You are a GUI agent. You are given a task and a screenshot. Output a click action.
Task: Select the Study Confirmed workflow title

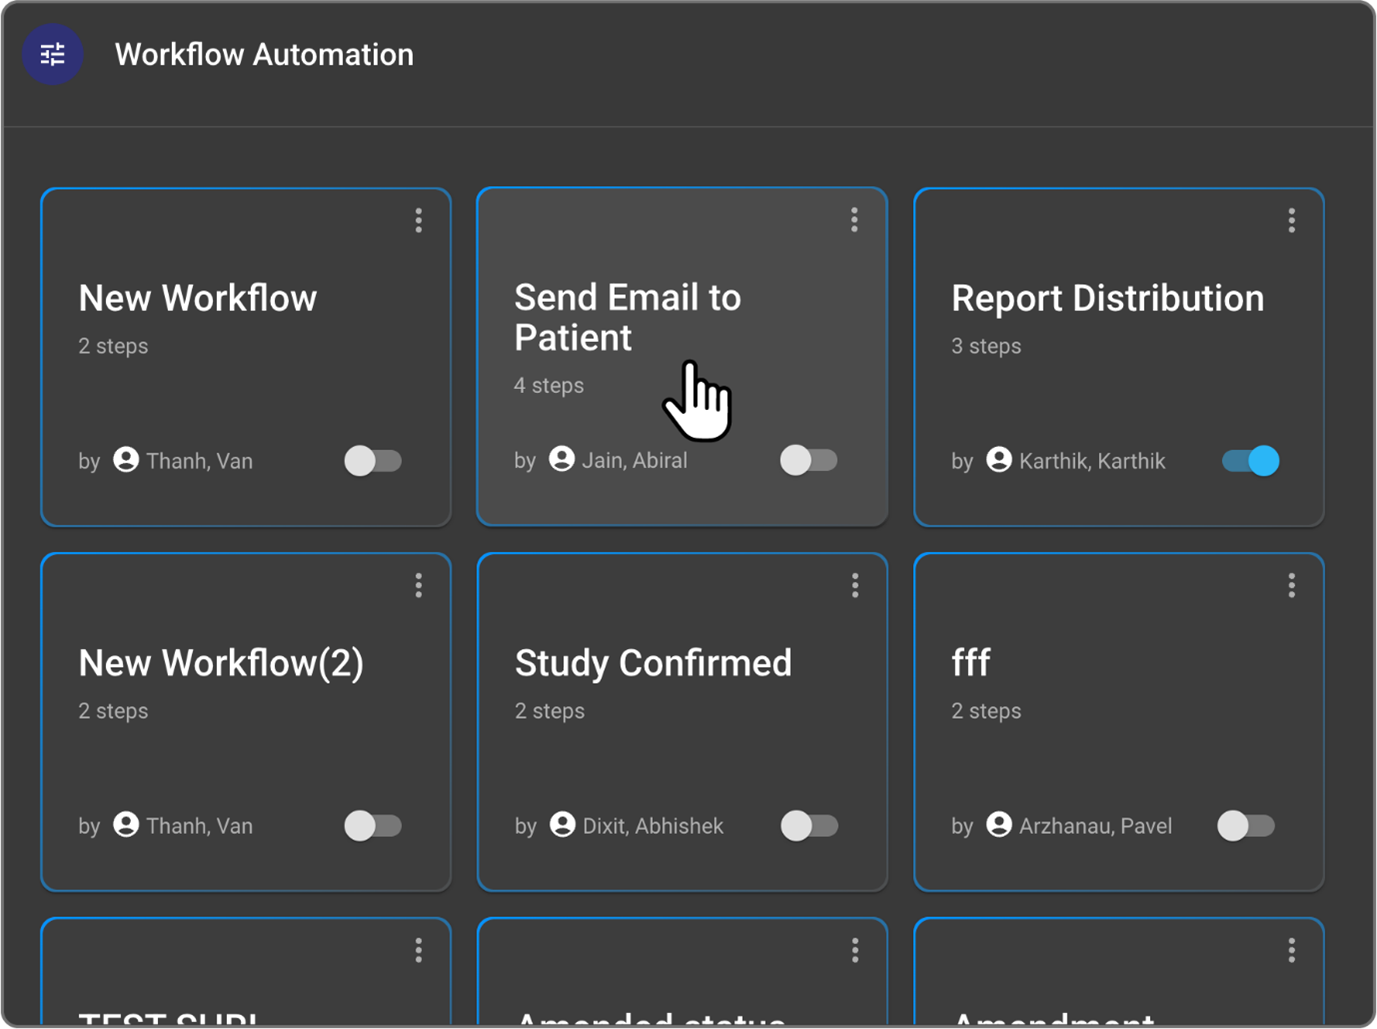tap(653, 663)
